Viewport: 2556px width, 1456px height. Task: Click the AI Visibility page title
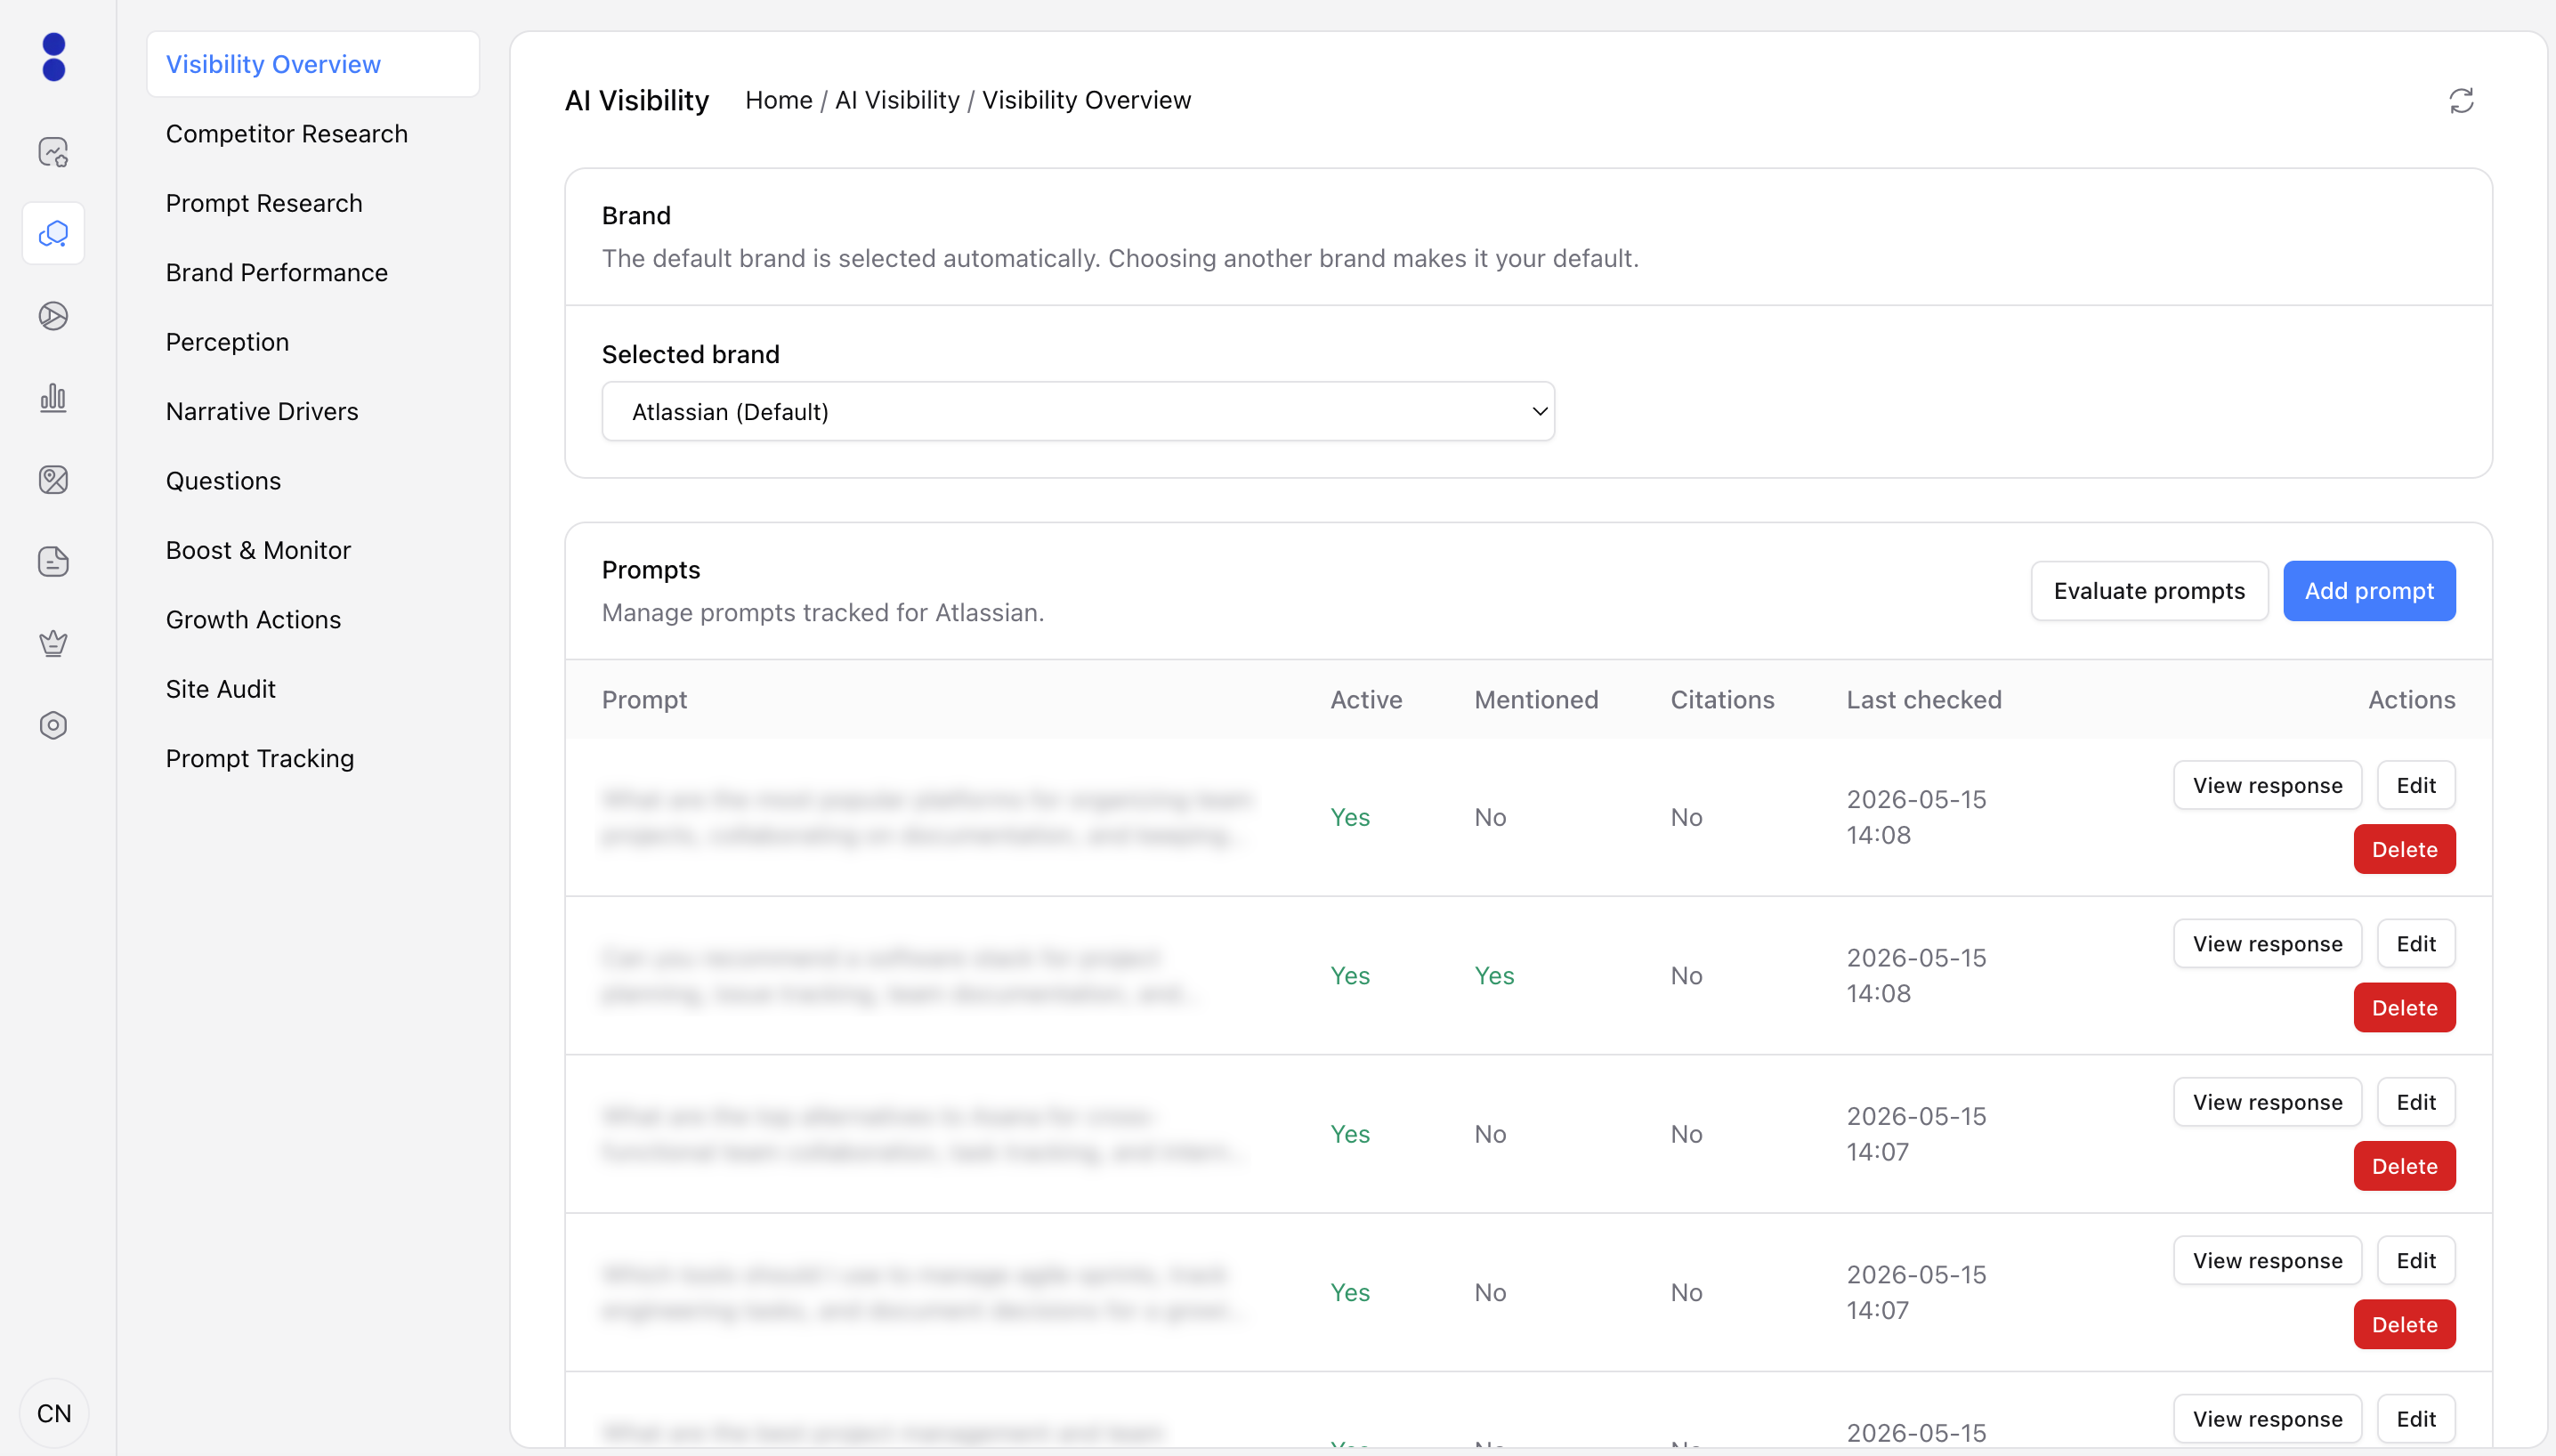(636, 100)
